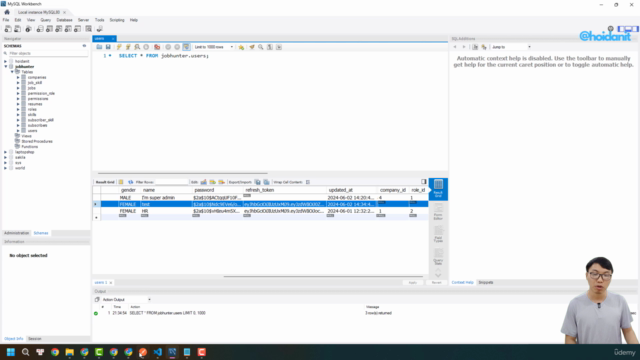Click the Insert new row icon
Viewport: 640px width, 360px height.
[x=213, y=182]
